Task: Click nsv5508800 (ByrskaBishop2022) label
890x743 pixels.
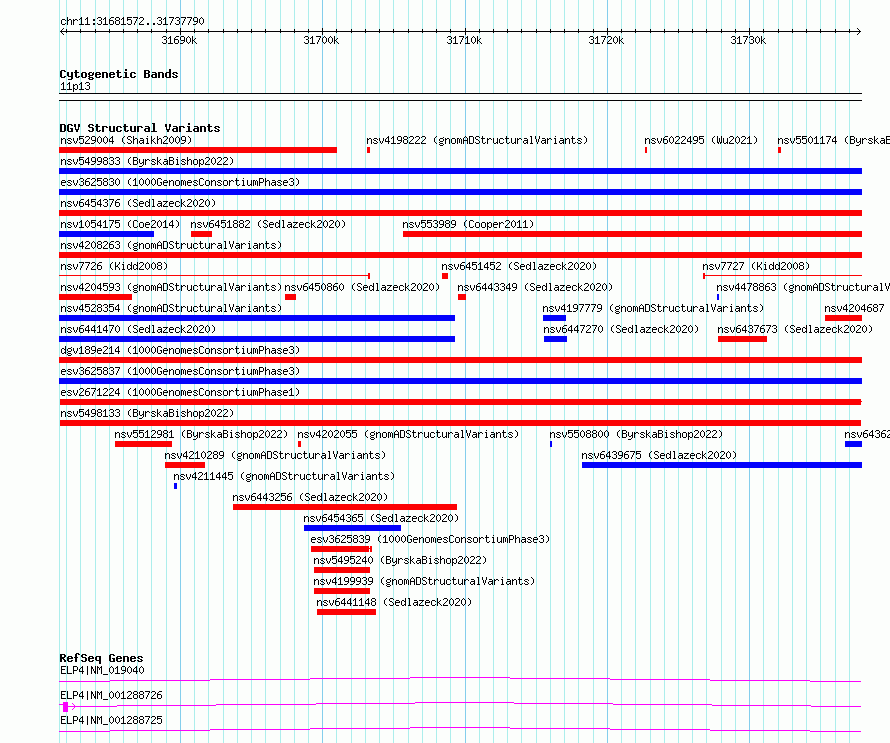Action: tap(636, 434)
